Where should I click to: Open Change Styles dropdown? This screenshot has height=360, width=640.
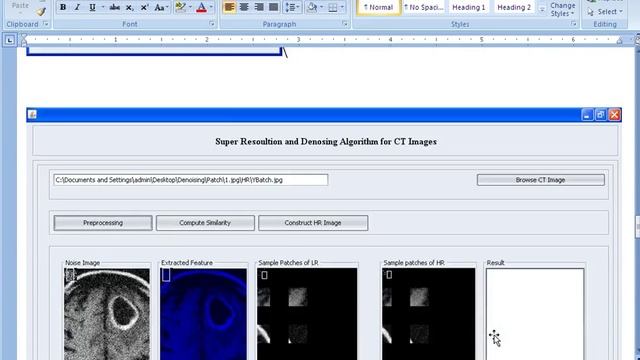pos(562,9)
